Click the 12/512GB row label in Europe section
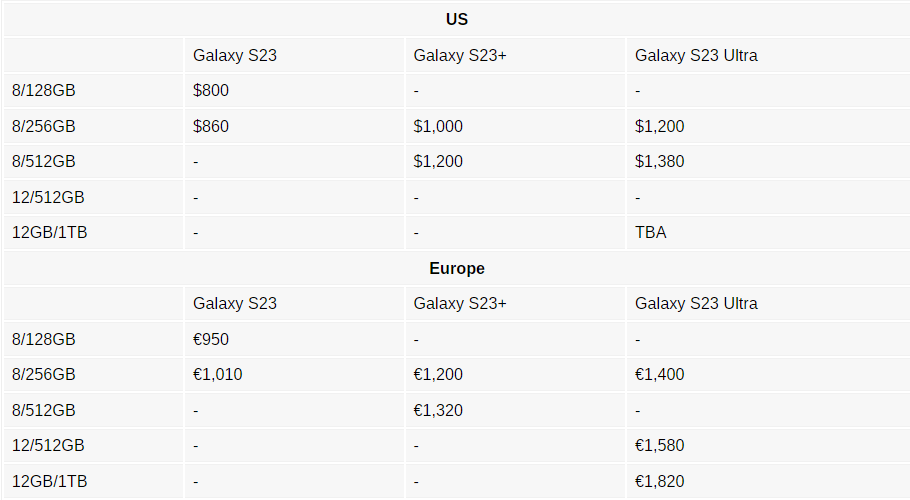910x500 pixels. click(47, 446)
